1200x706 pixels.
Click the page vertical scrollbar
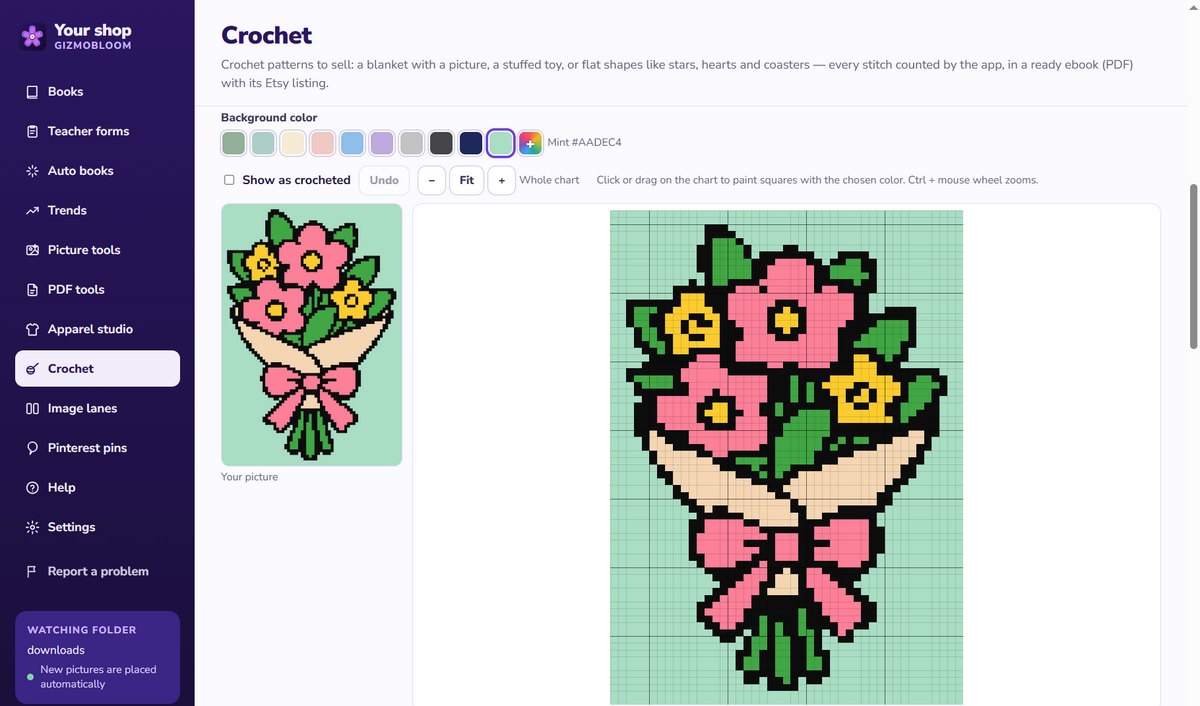point(1193,266)
